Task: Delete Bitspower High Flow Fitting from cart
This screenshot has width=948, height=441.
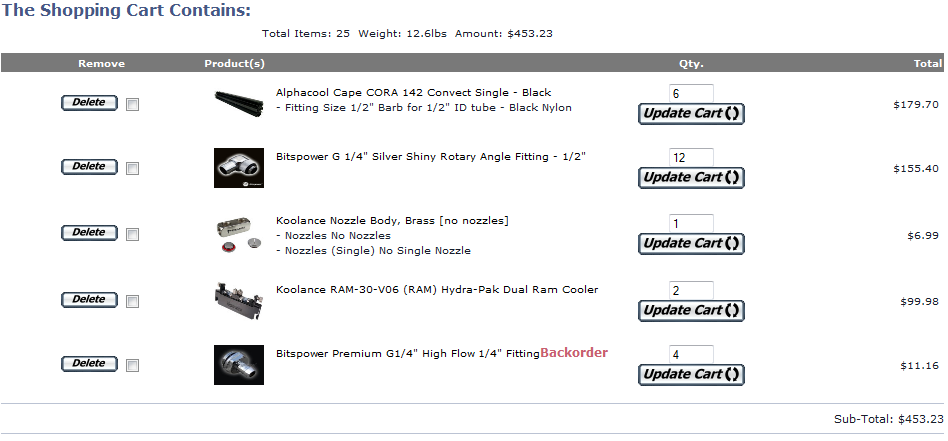Action: coord(89,364)
